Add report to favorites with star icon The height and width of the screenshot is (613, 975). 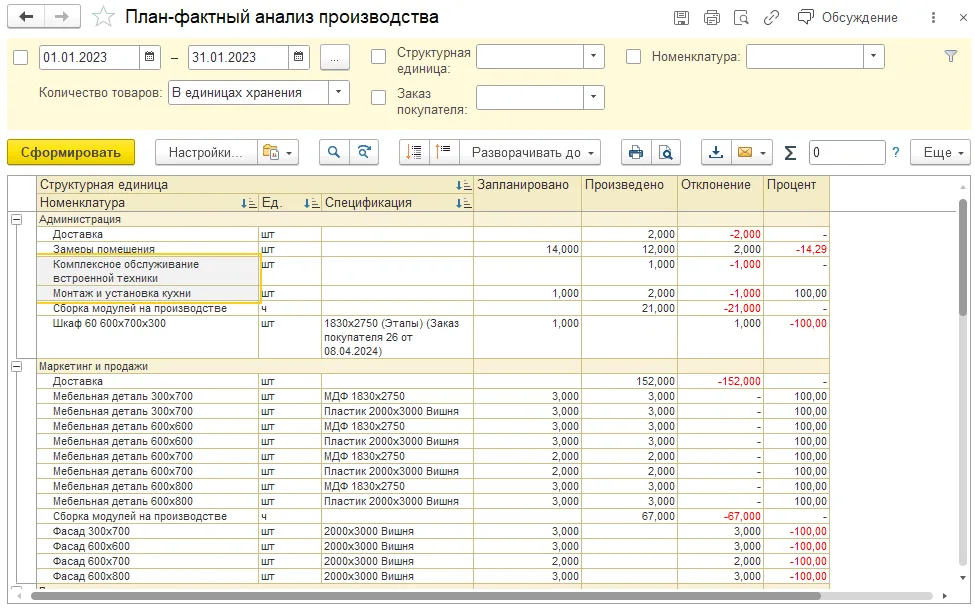coord(103,17)
